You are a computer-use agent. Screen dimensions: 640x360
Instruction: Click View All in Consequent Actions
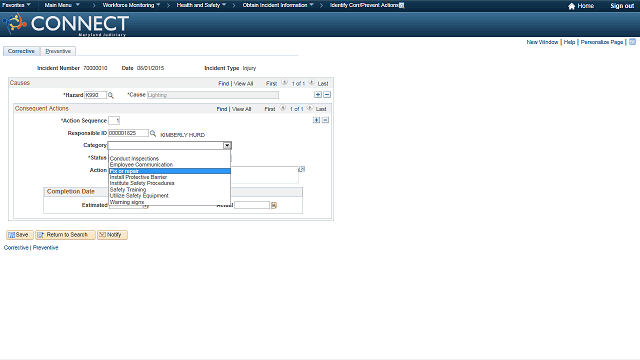tap(242, 109)
